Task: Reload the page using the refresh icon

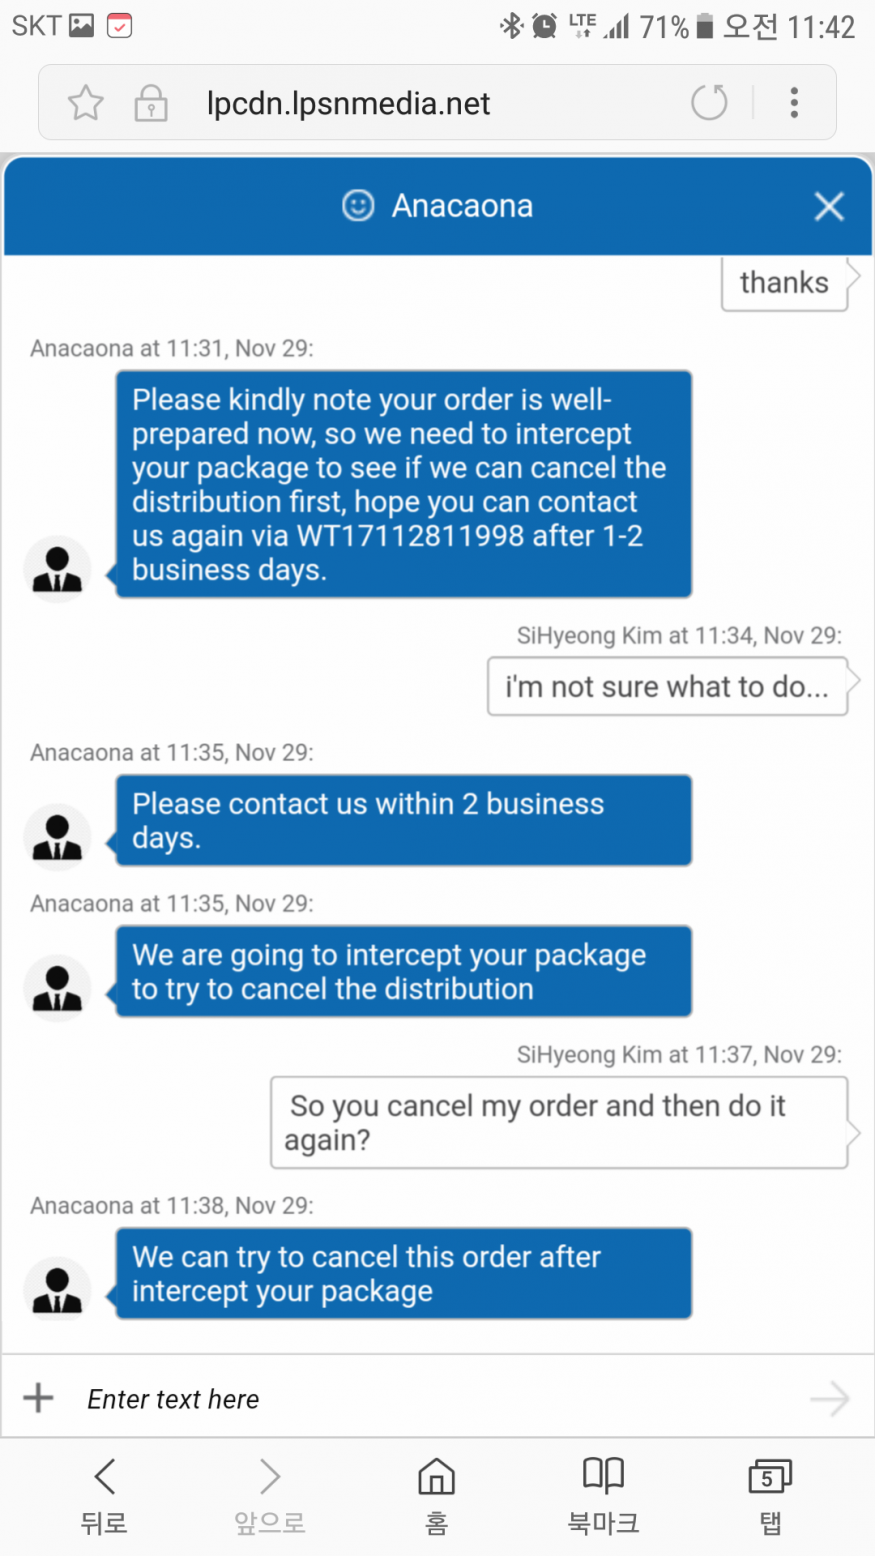Action: (709, 102)
